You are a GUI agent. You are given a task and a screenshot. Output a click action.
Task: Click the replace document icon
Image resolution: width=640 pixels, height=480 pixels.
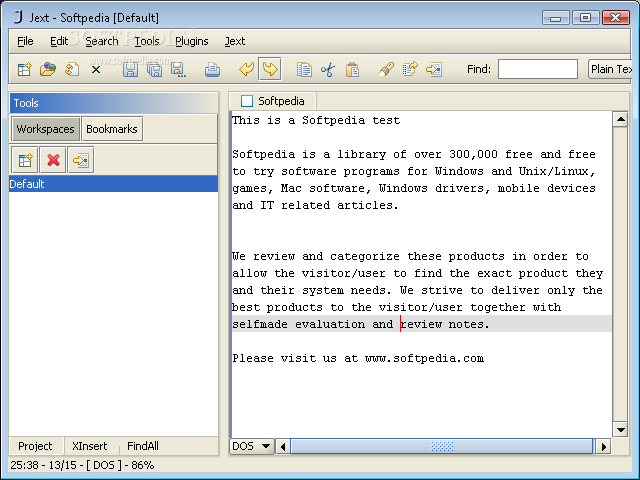pyautogui.click(x=410, y=69)
